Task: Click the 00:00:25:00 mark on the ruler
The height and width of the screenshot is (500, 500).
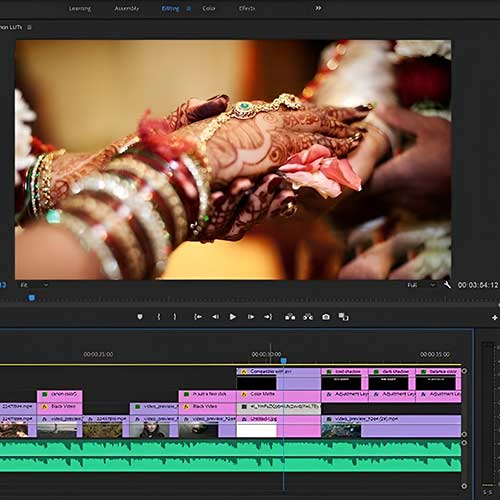Action: pyautogui.click(x=98, y=354)
